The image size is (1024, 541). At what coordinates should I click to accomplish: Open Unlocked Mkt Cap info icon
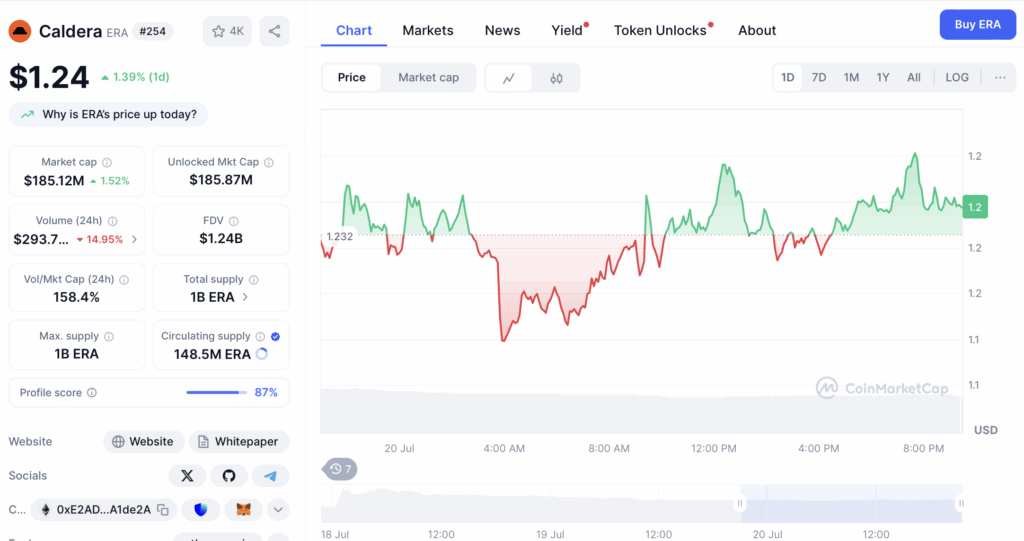tap(268, 162)
